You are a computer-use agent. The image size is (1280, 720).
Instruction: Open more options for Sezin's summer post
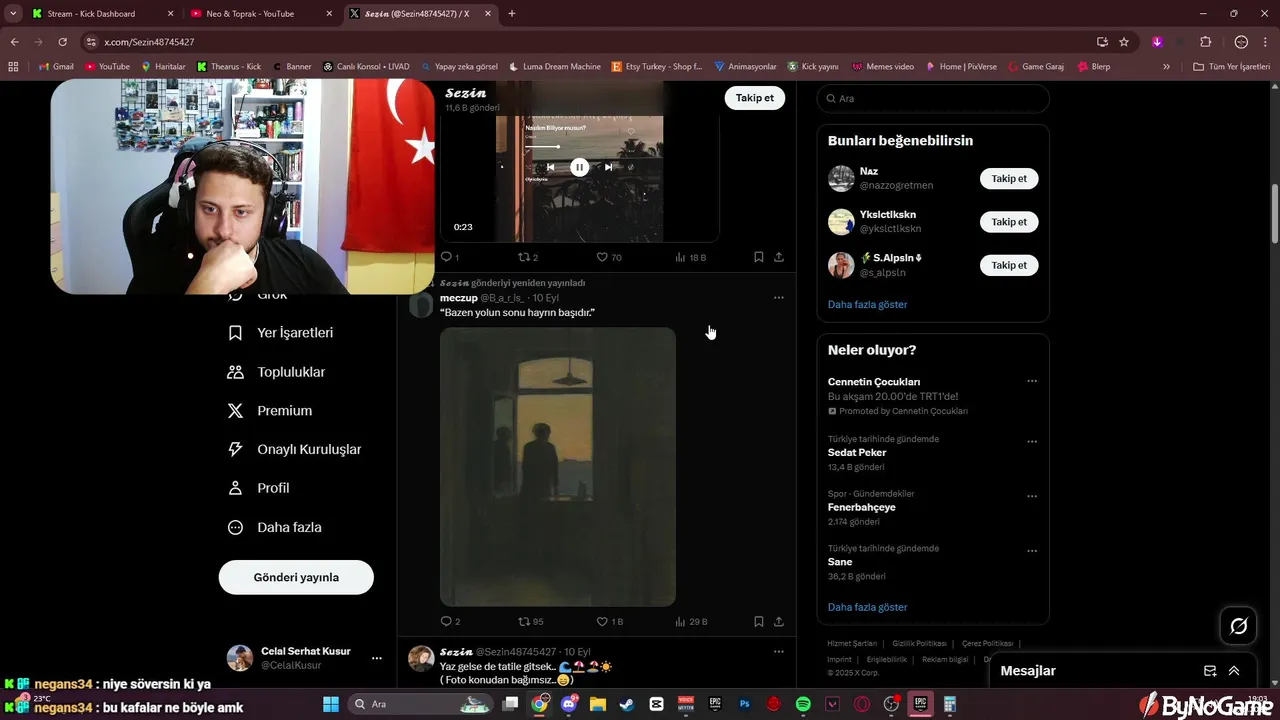click(x=779, y=651)
